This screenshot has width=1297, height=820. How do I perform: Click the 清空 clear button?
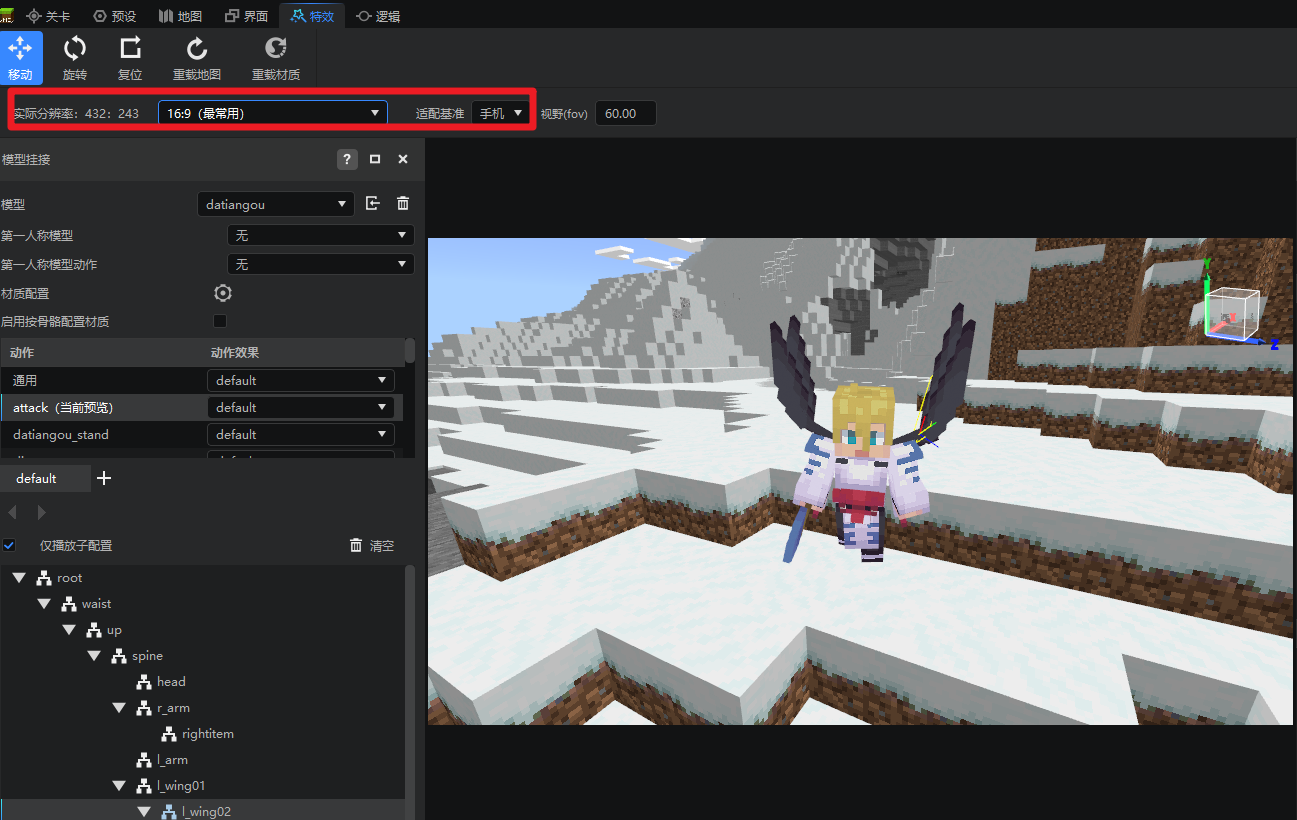tap(371, 545)
